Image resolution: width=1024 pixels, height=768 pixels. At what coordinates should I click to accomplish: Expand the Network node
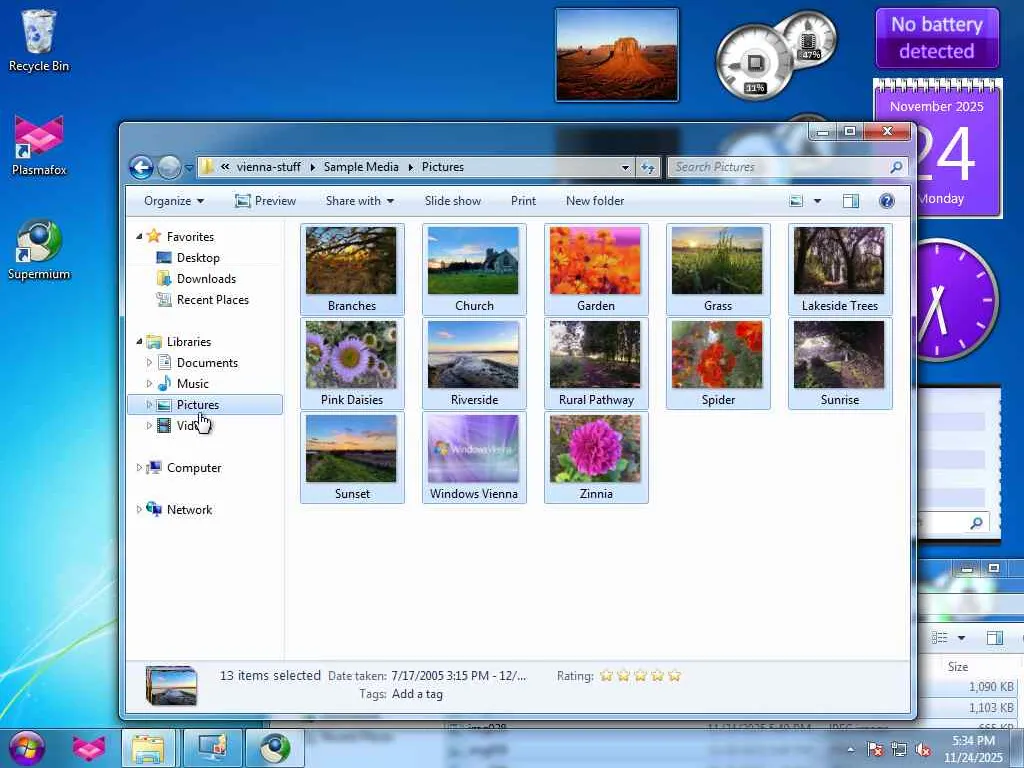point(138,509)
